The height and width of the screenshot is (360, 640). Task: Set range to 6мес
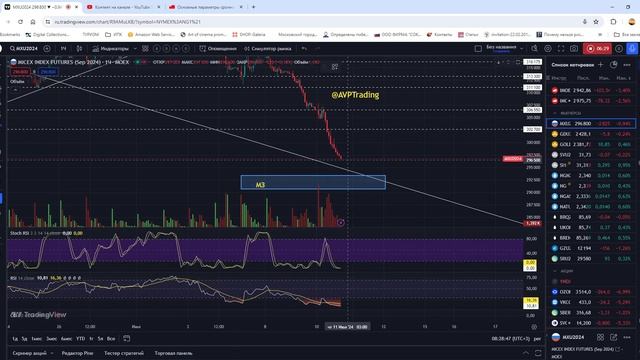point(66,339)
